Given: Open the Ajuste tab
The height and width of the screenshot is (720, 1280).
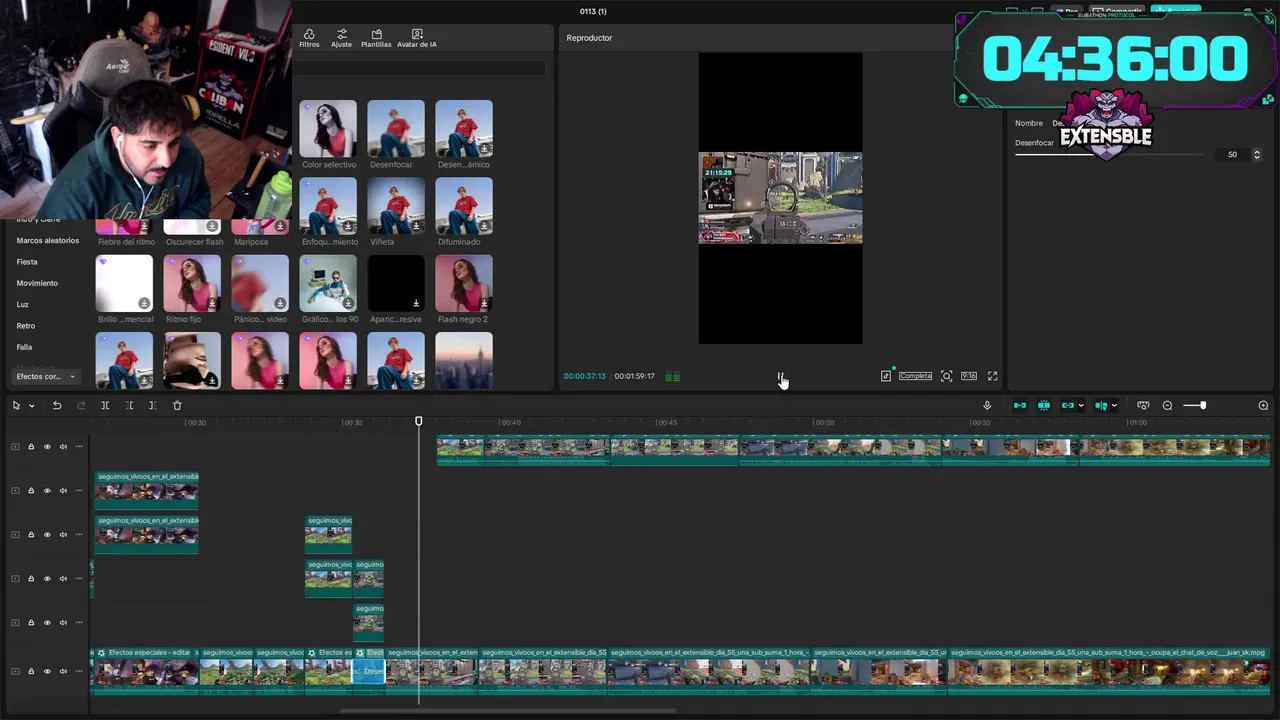Looking at the screenshot, I should (342, 38).
